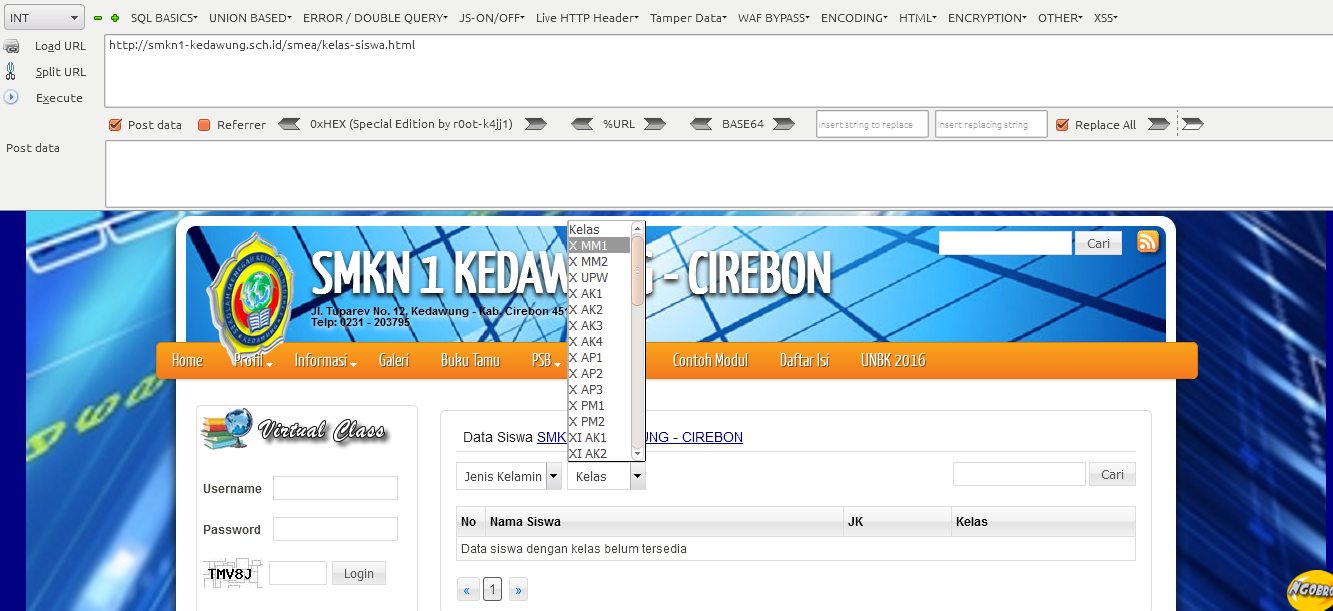Viewport: 1333px width, 611px height.
Task: Click the left arrow before 0xHEX
Action: (x=289, y=124)
